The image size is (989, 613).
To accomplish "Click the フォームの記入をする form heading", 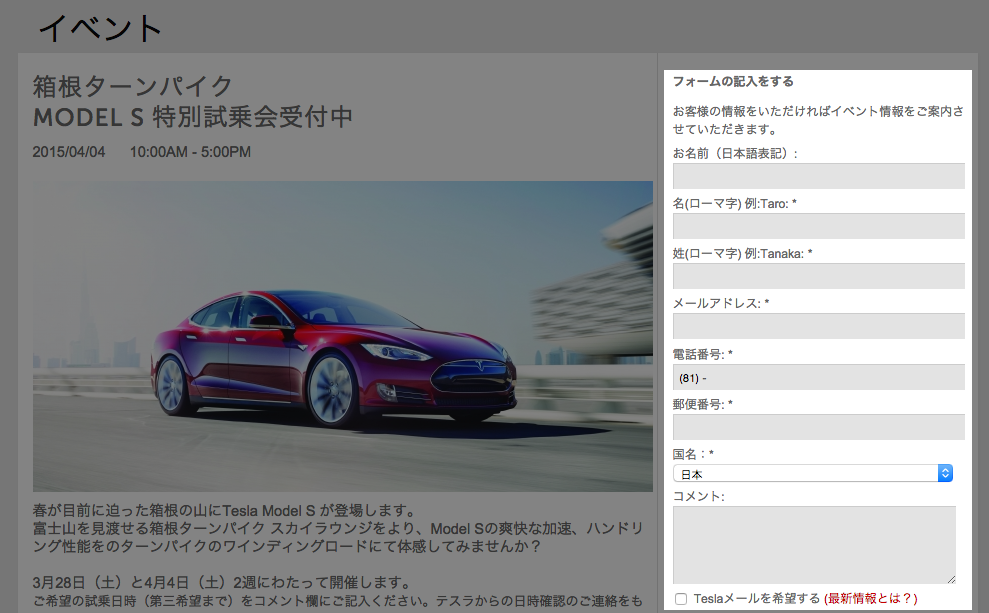I will tap(733, 82).
